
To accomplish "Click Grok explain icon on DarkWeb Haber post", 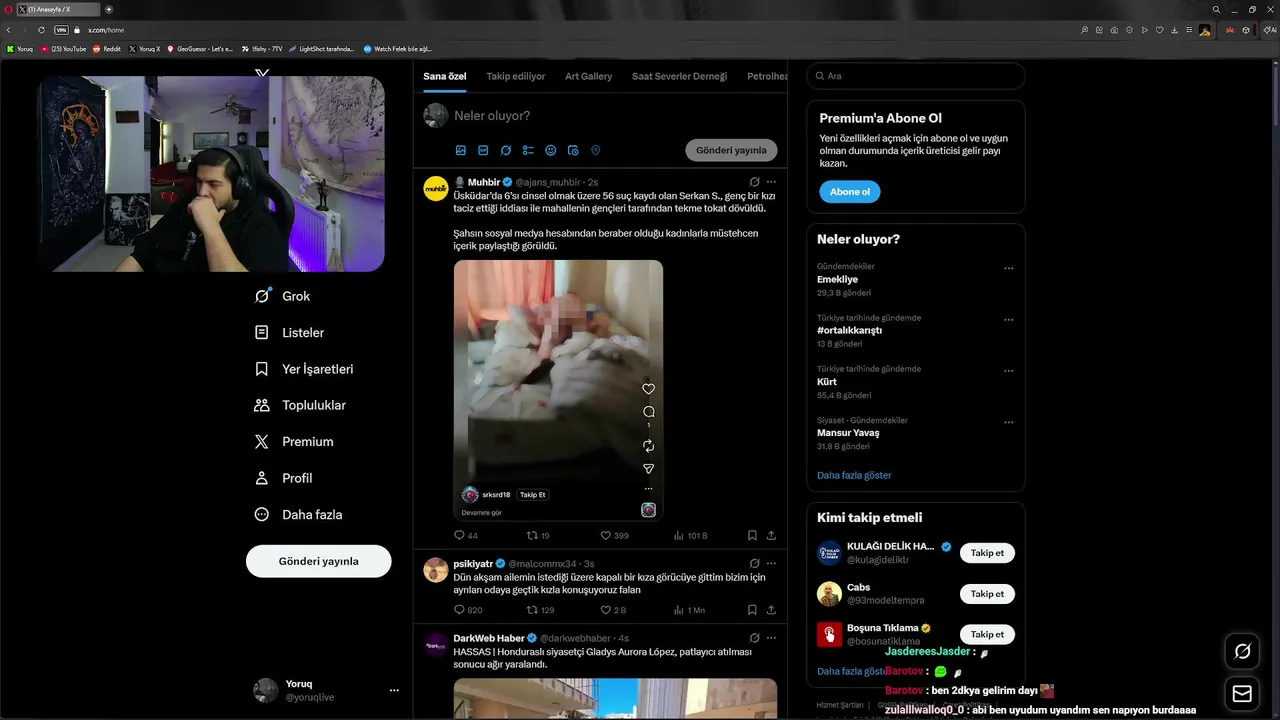I will pos(755,637).
